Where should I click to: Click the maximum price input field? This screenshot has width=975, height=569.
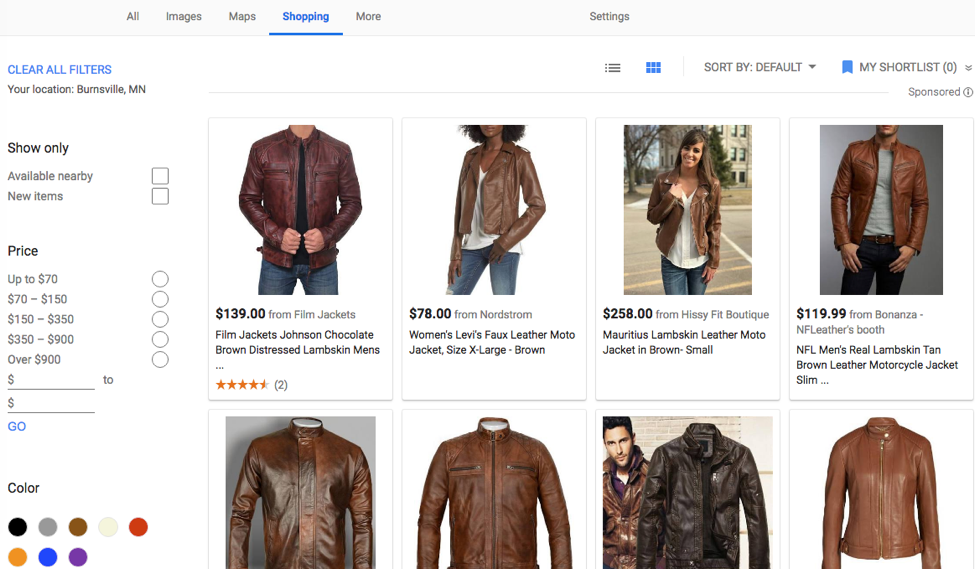(x=51, y=403)
